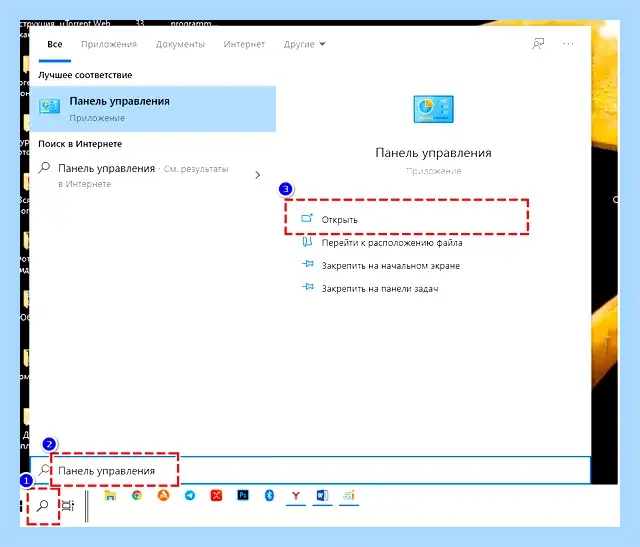Viewport: 640px width, 547px height.
Task: Click the red X app taskbar icon
Action: coord(216,496)
